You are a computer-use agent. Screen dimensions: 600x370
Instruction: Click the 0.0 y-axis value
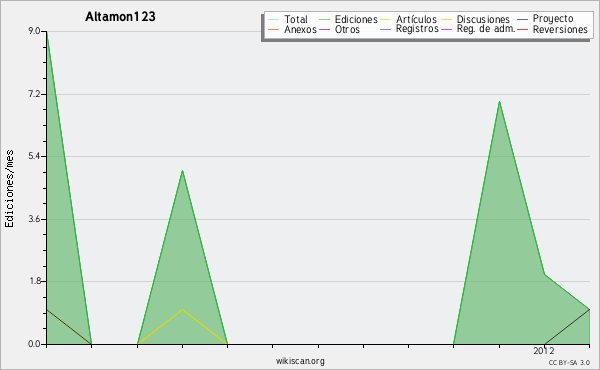(x=34, y=344)
